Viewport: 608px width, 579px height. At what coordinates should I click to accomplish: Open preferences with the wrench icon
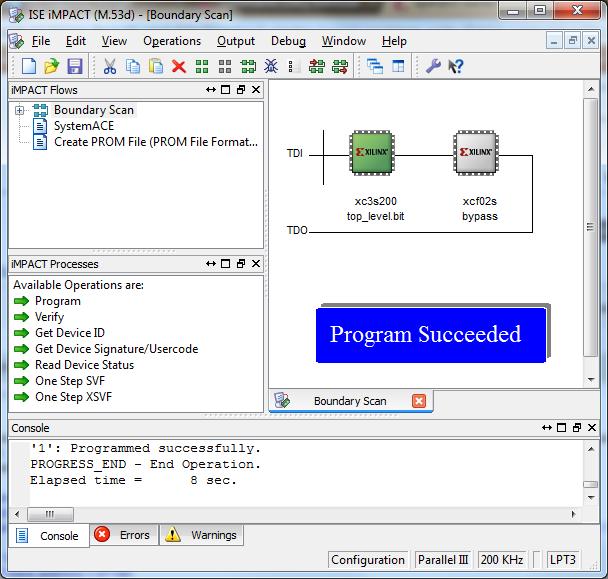click(433, 66)
